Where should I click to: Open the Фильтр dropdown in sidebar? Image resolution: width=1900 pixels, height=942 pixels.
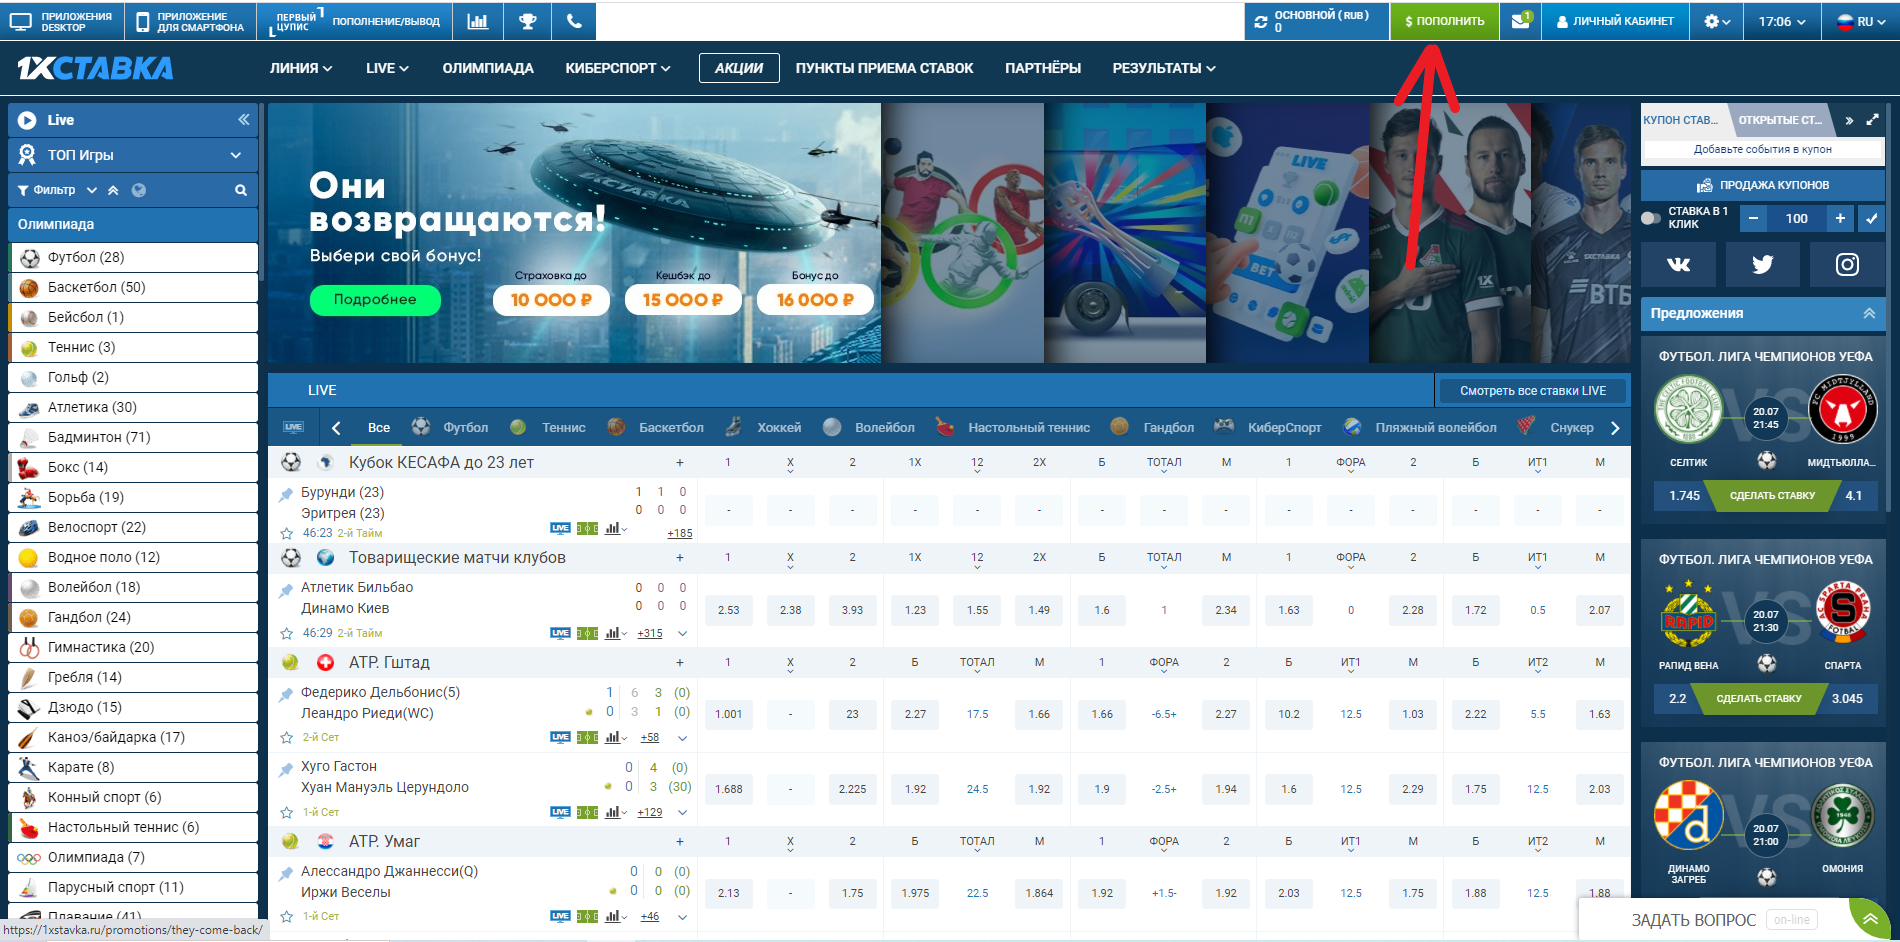[57, 190]
